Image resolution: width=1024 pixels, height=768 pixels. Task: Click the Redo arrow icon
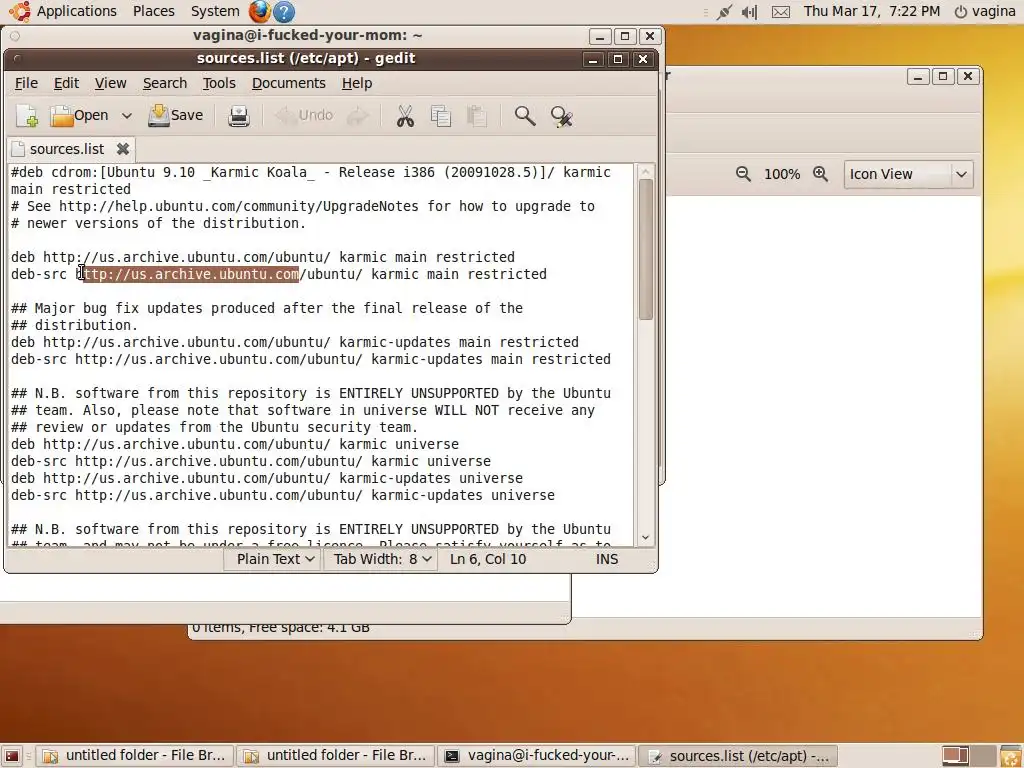click(357, 116)
